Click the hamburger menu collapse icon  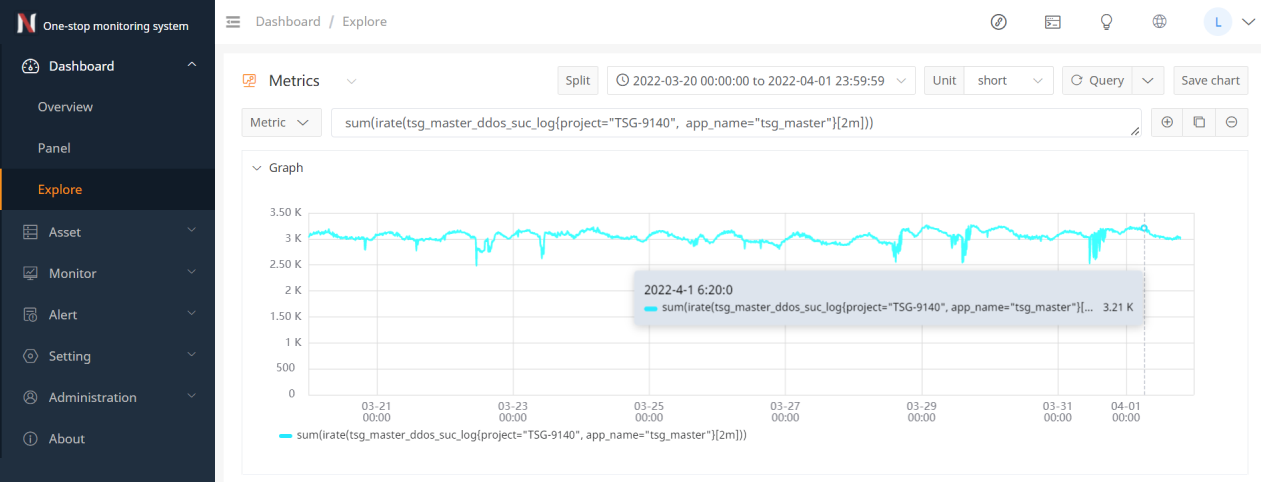[233, 21]
